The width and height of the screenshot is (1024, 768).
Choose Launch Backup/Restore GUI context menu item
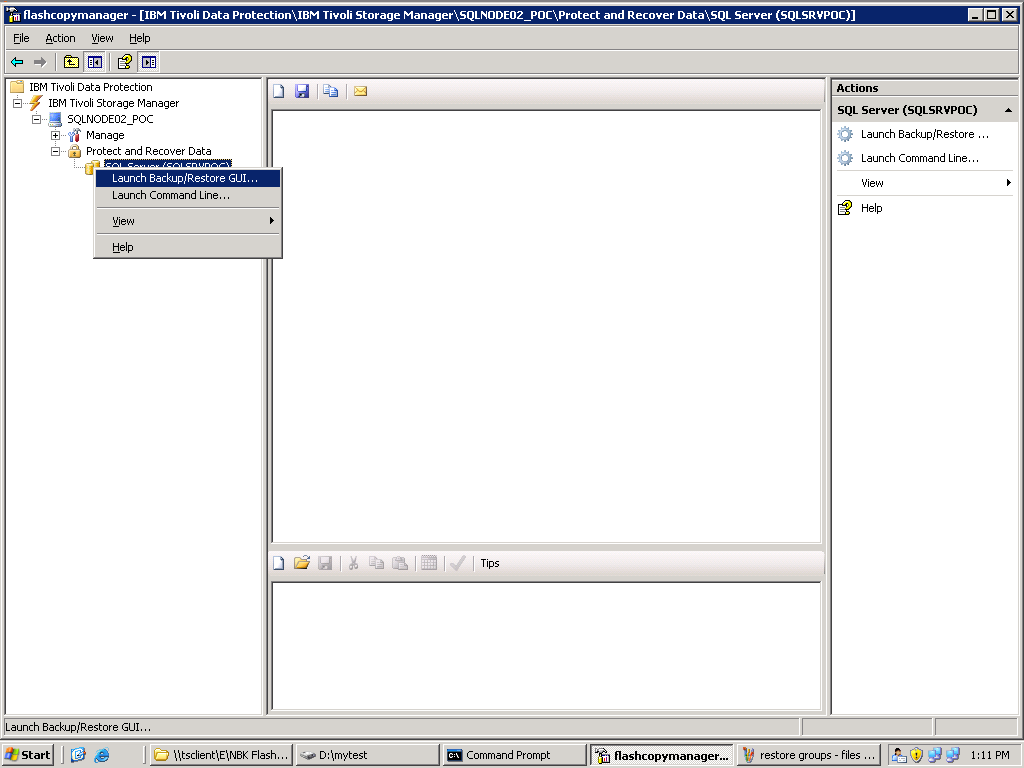click(188, 178)
